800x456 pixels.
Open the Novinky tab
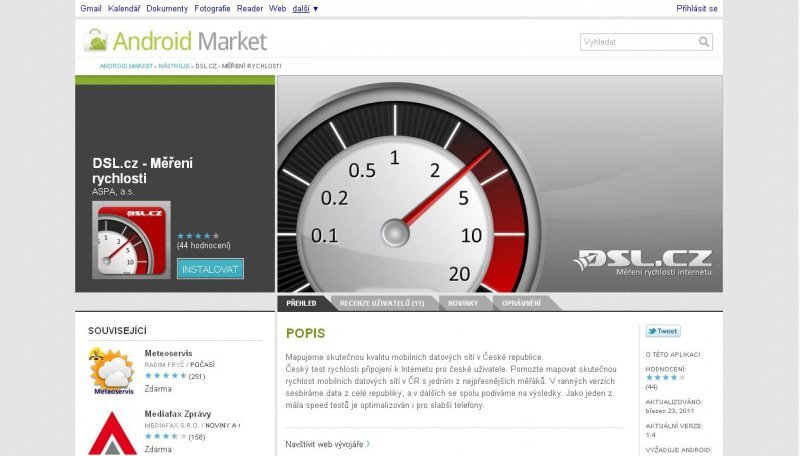(463, 302)
